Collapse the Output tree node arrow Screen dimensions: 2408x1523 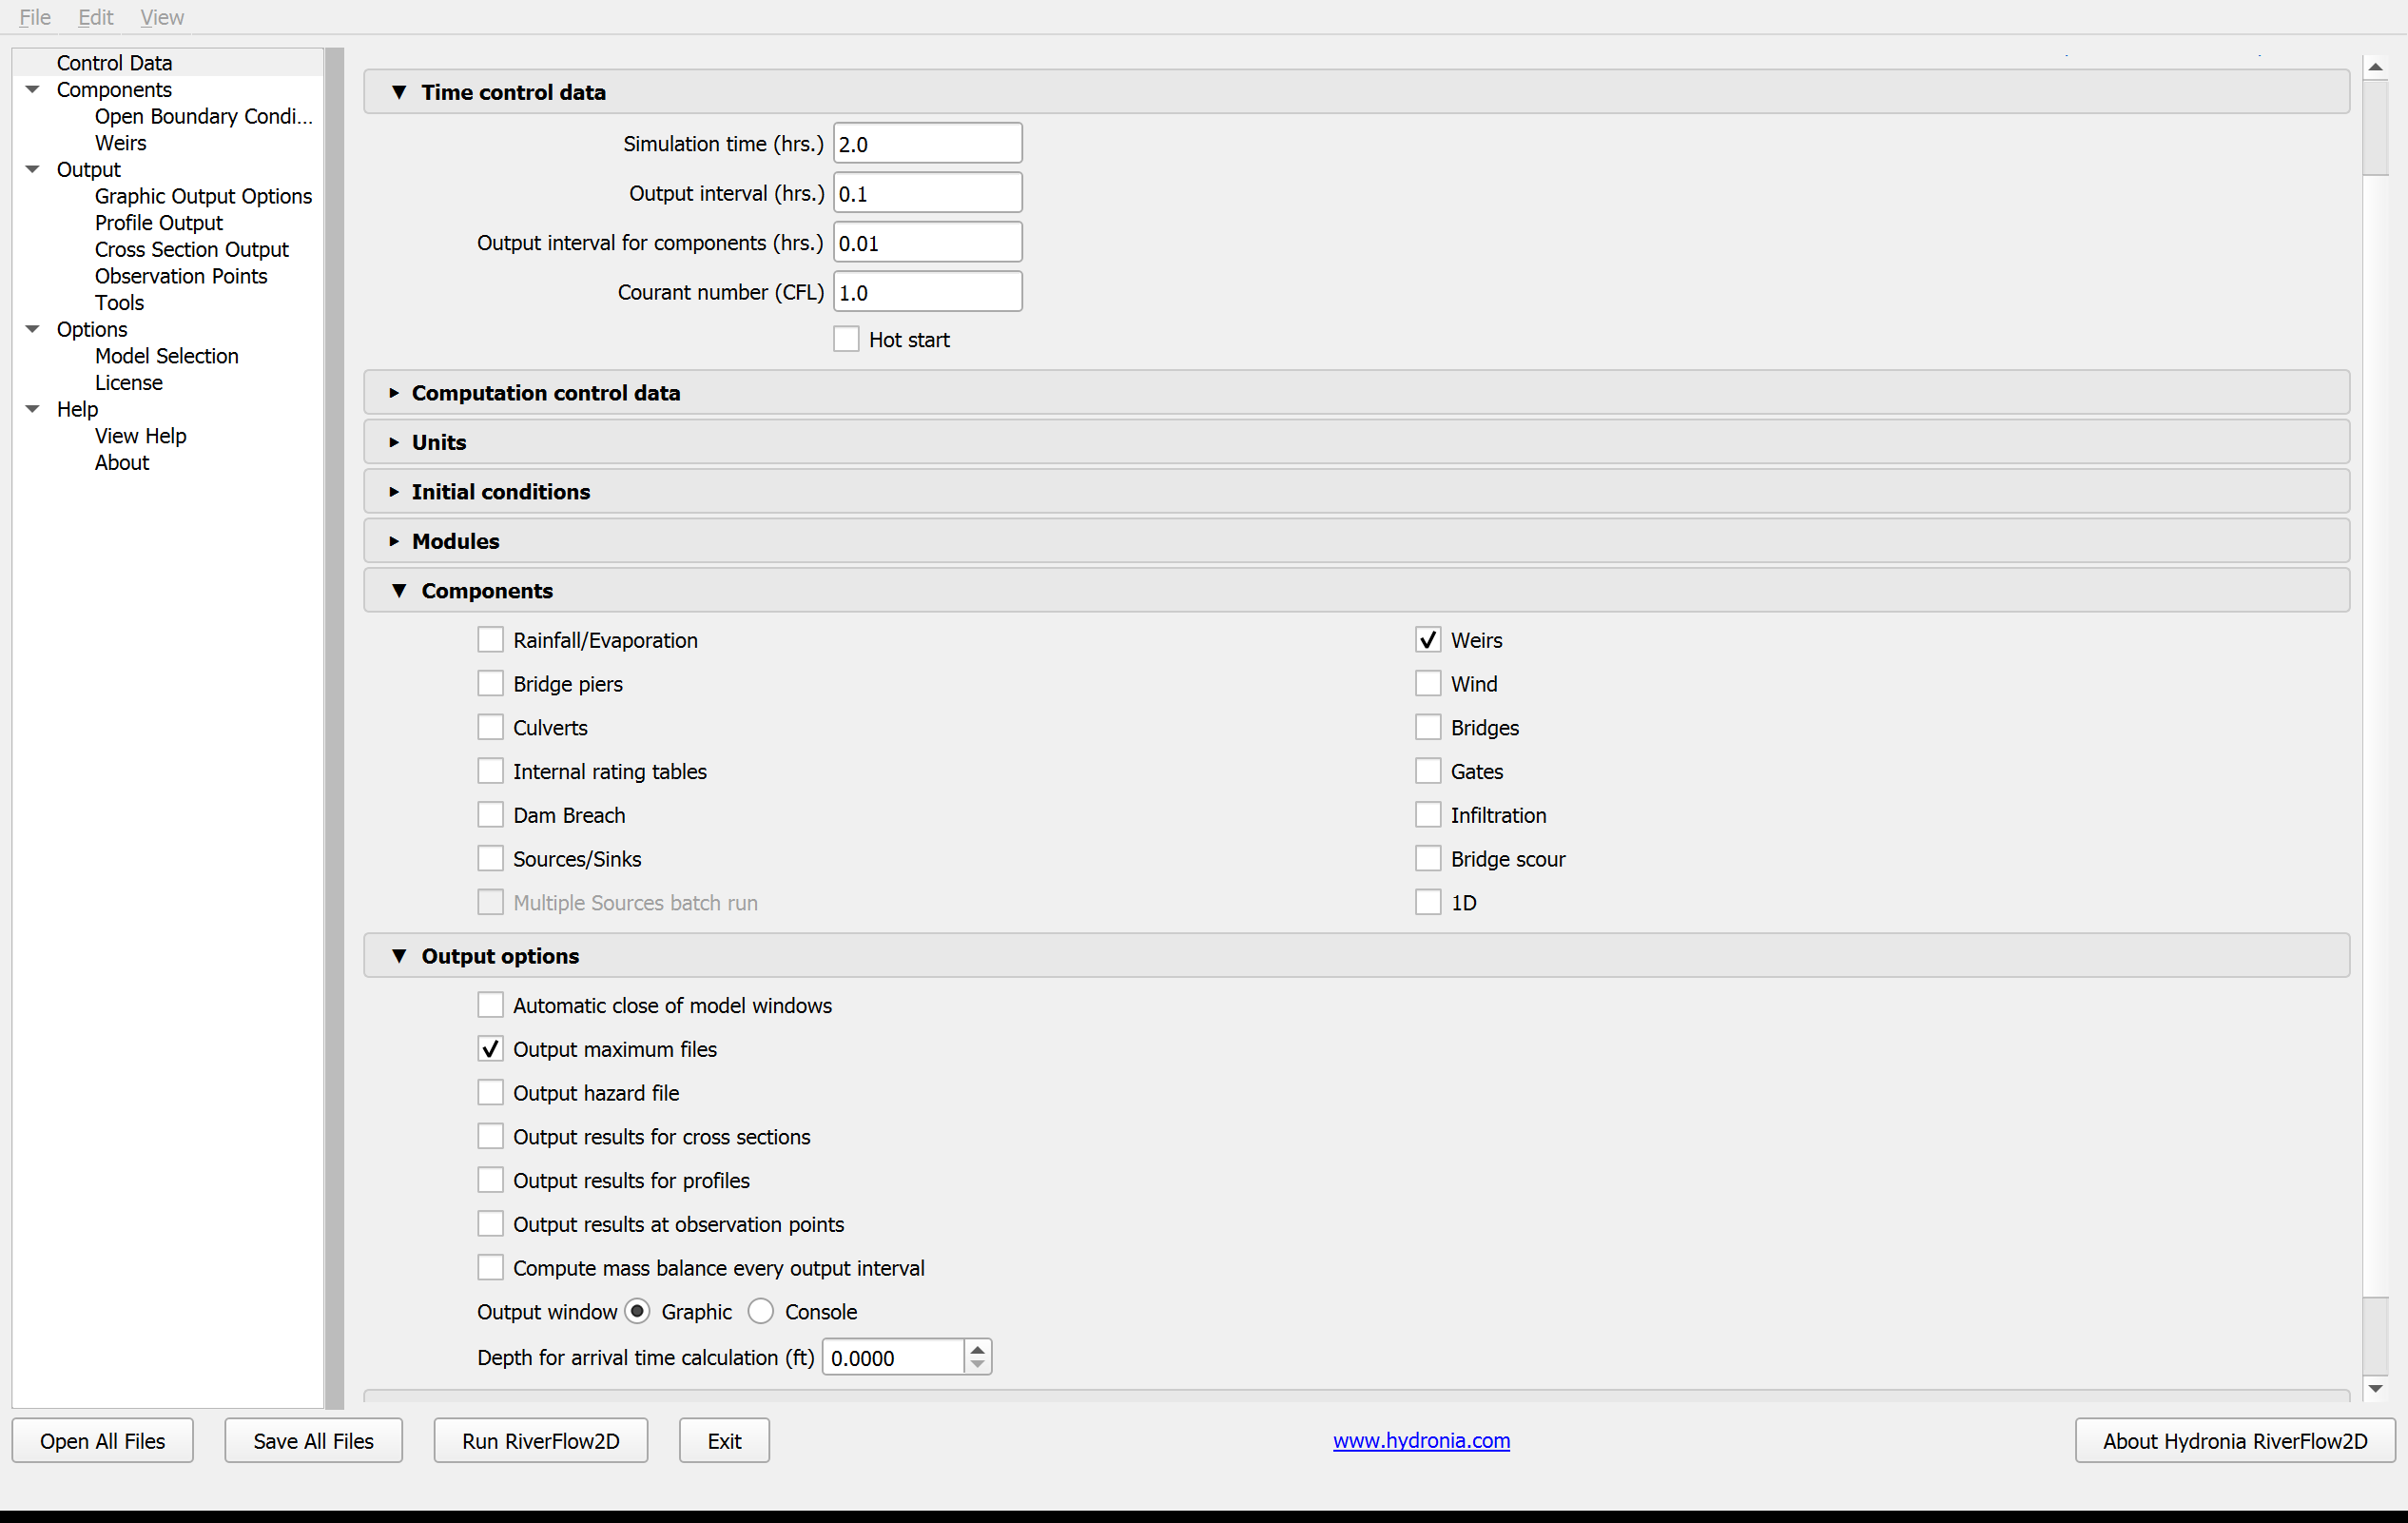coord(32,170)
